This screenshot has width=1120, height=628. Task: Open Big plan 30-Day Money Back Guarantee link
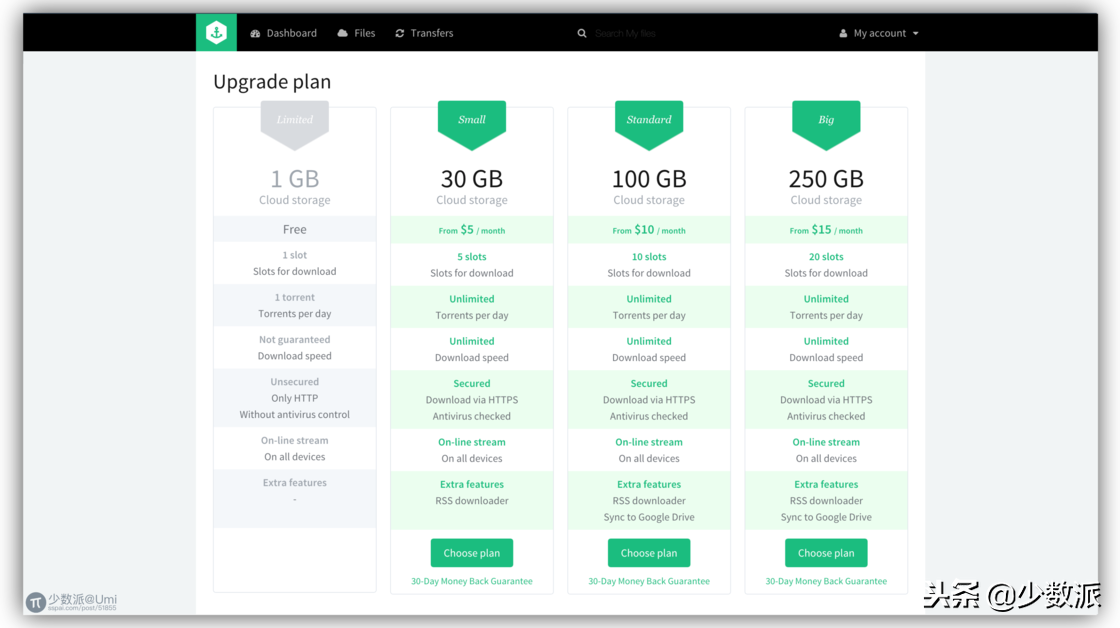pyautogui.click(x=826, y=581)
